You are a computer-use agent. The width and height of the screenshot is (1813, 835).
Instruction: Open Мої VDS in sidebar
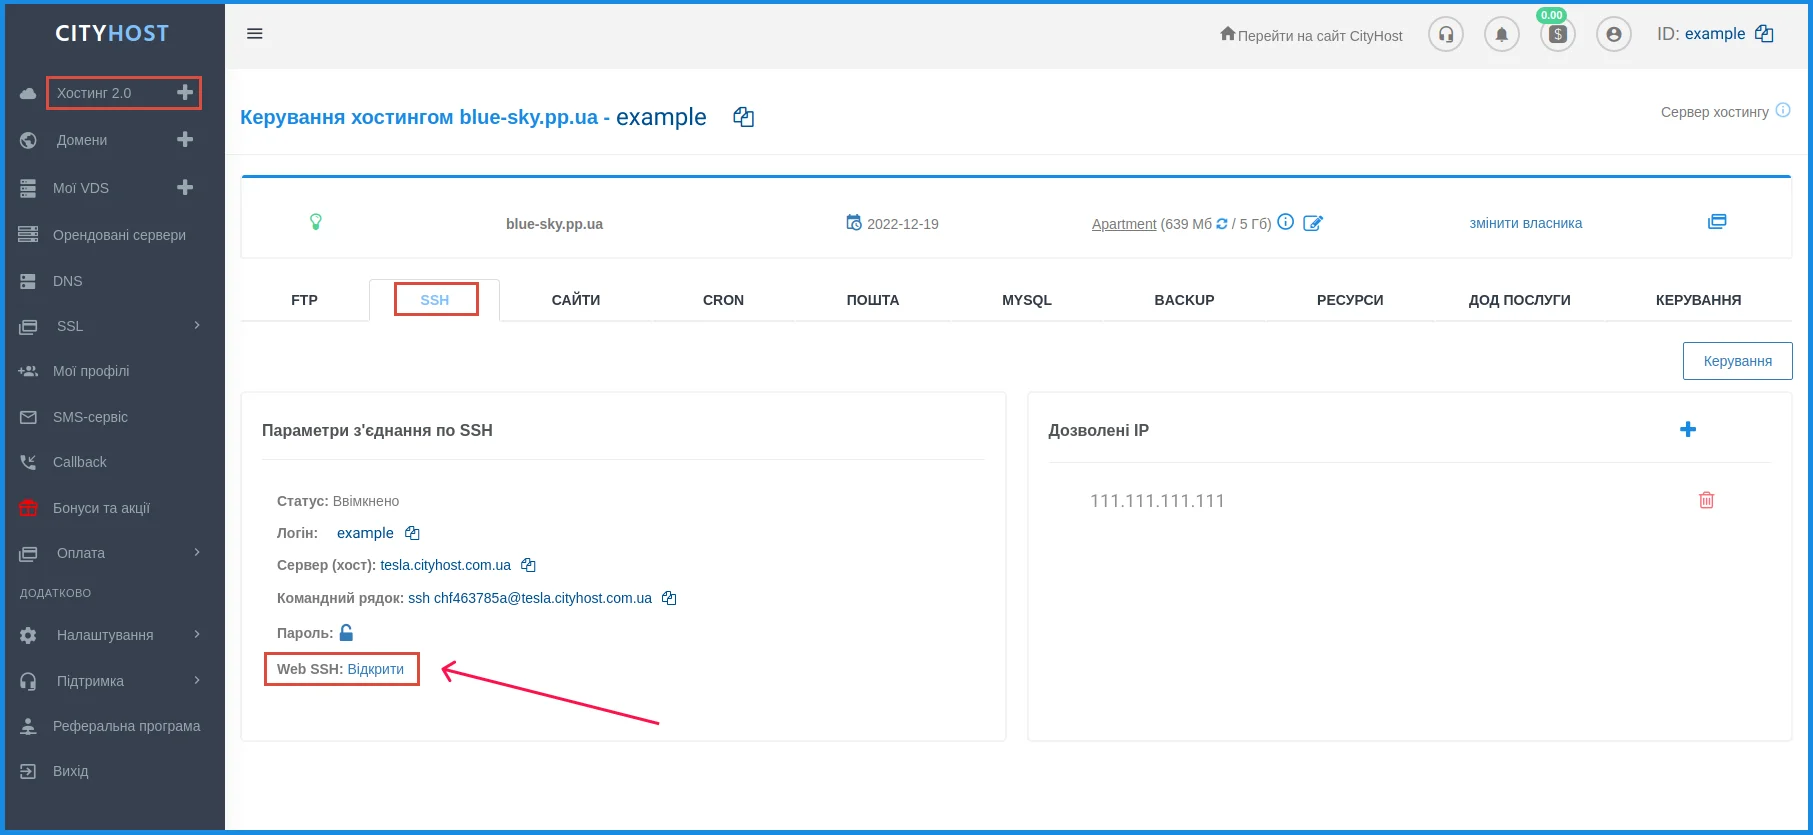tap(81, 188)
